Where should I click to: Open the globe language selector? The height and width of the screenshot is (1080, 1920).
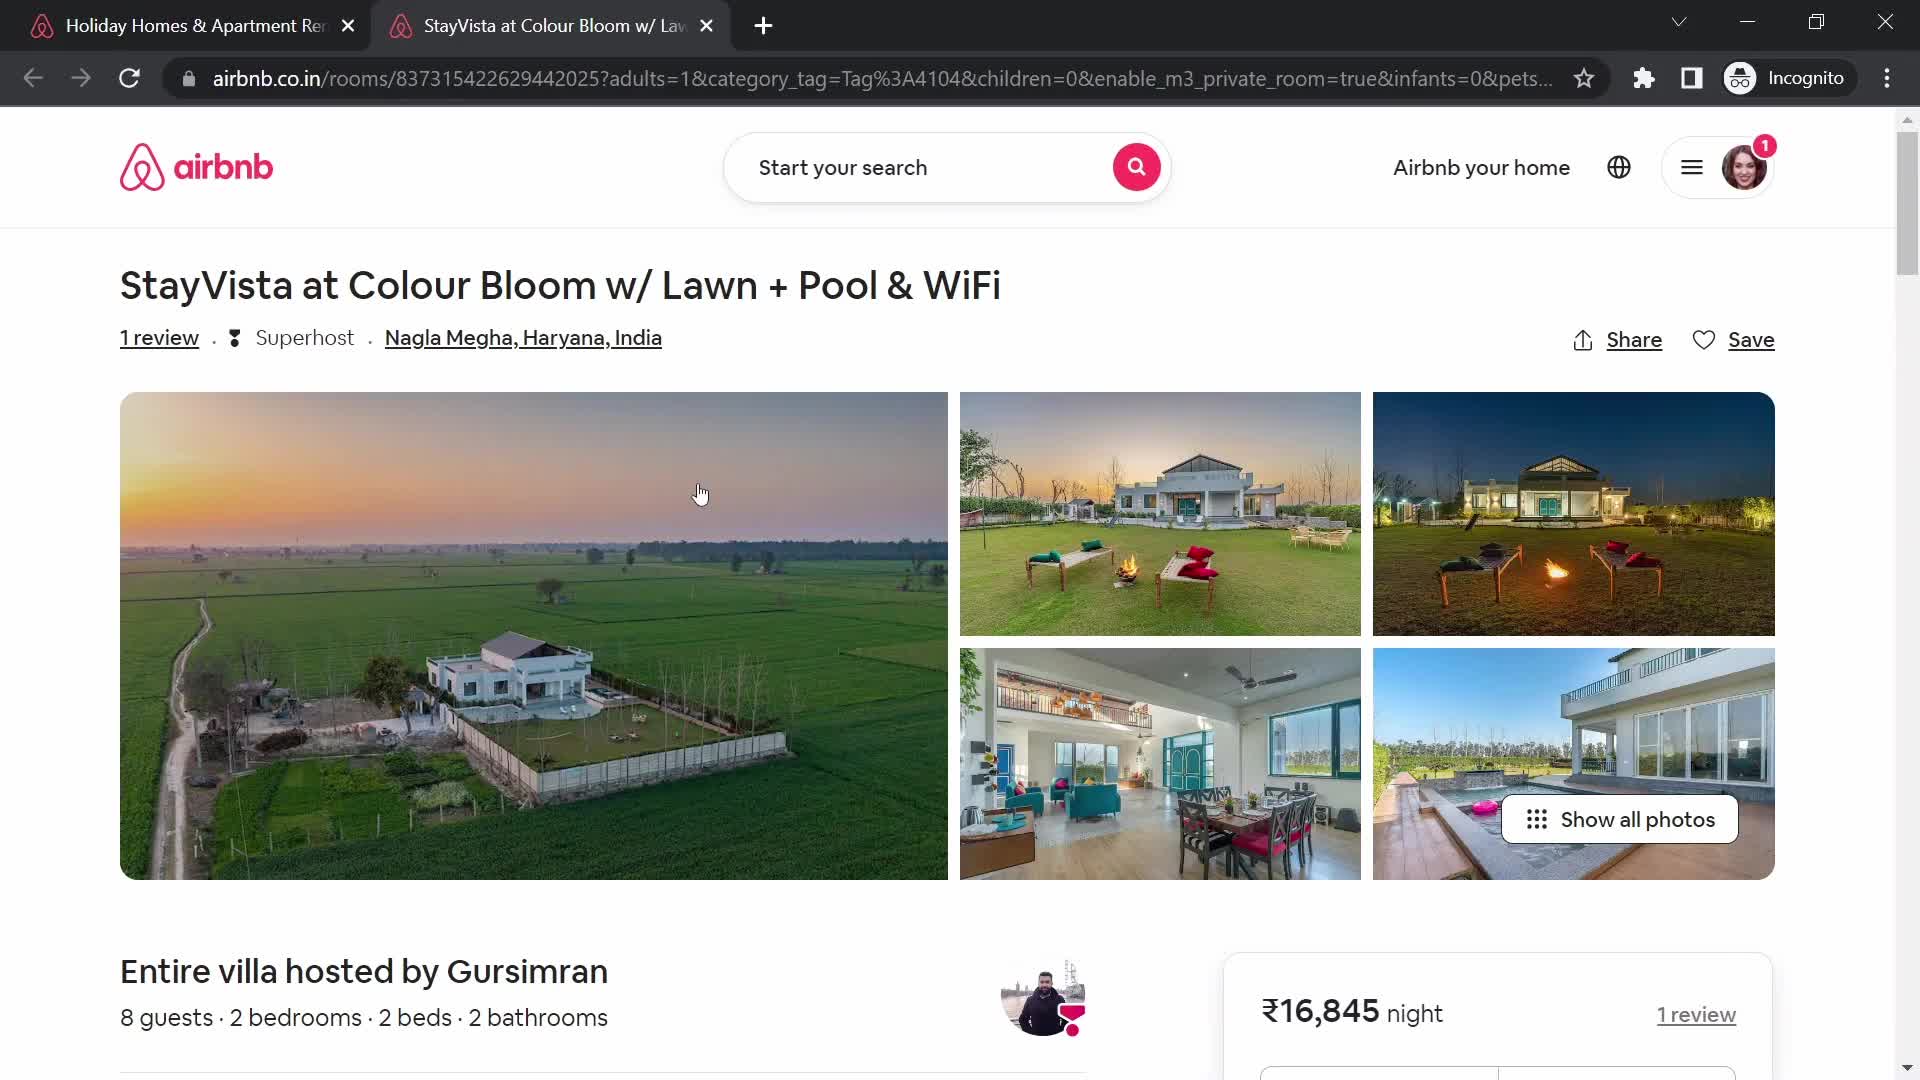[x=1619, y=167]
